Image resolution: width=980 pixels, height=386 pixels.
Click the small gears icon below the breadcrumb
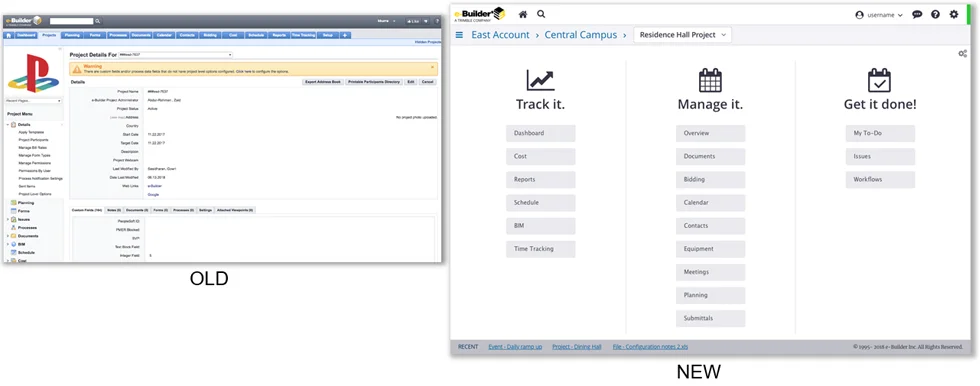point(962,54)
